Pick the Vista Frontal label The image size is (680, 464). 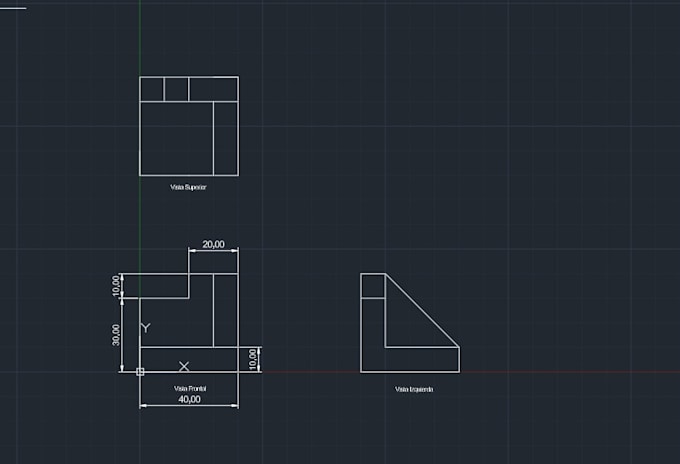190,389
